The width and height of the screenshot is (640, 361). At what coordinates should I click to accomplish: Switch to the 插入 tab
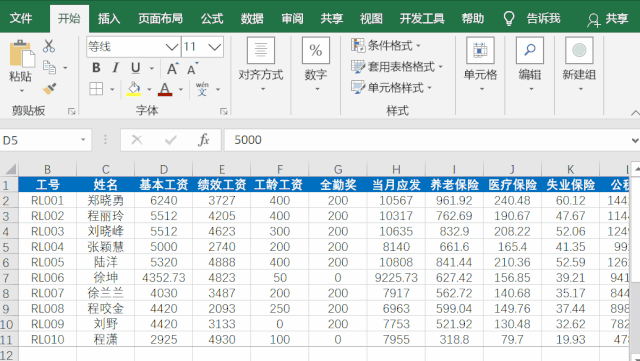tap(109, 18)
